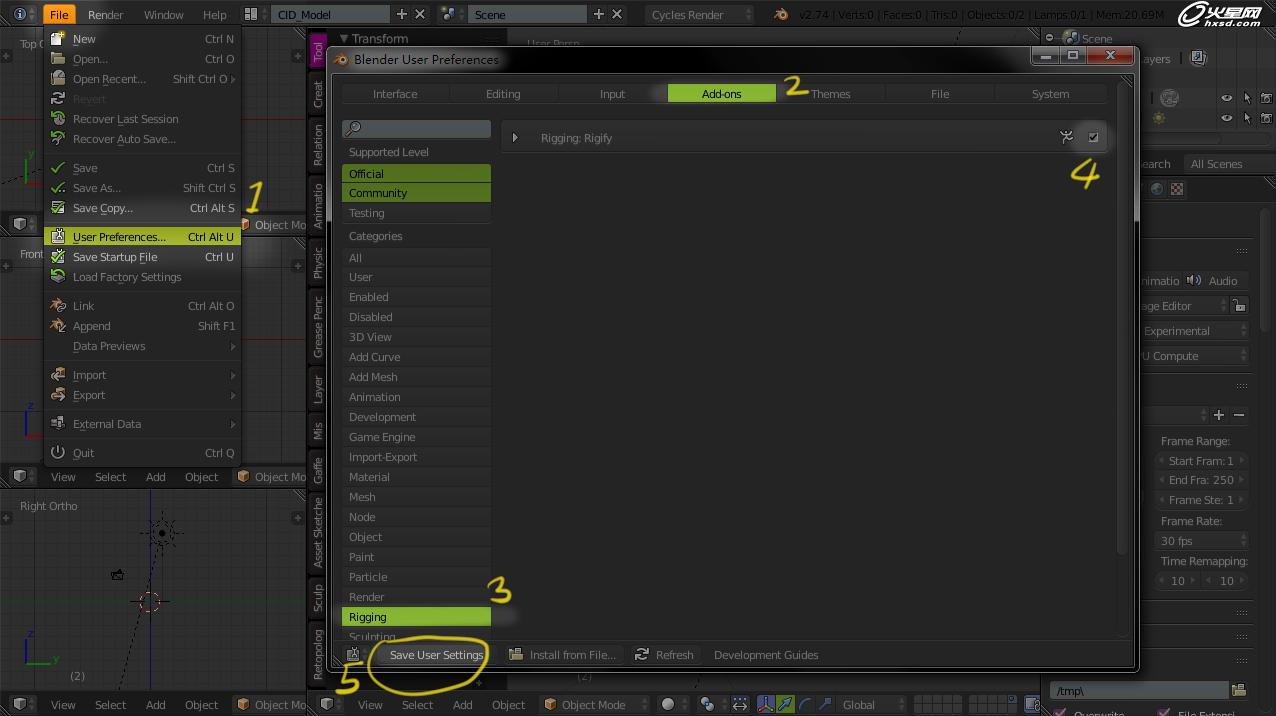Image resolution: width=1276 pixels, height=716 pixels.
Task: Click User Preferences in File menu
Action: pos(142,237)
